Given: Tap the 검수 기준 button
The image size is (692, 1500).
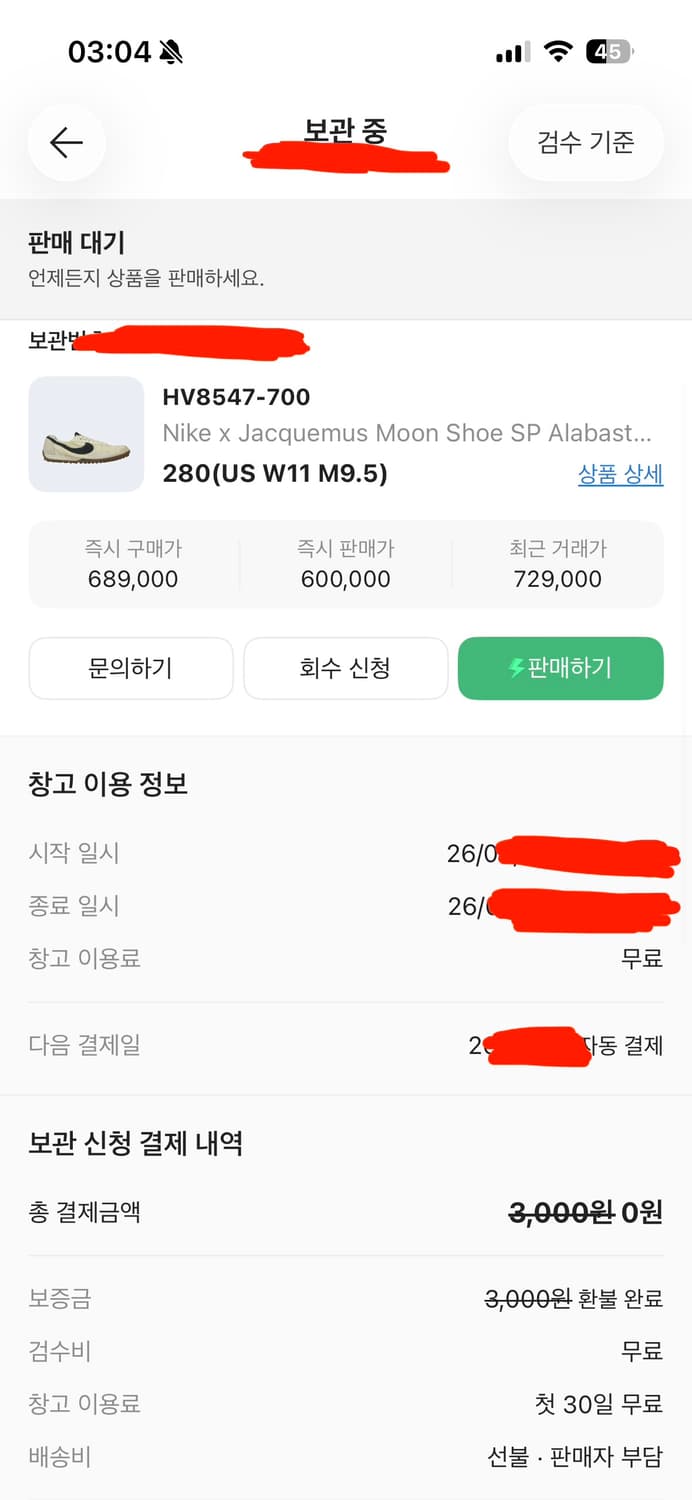Looking at the screenshot, I should [x=586, y=142].
